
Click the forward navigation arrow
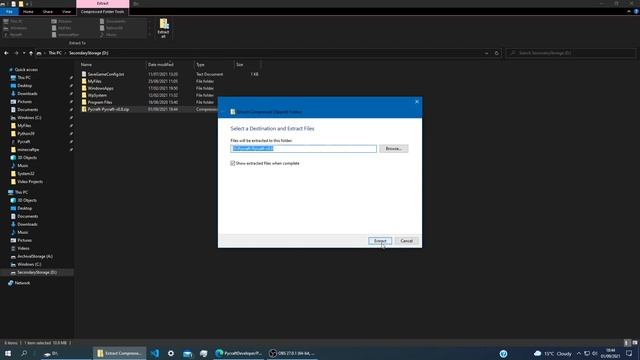16,53
